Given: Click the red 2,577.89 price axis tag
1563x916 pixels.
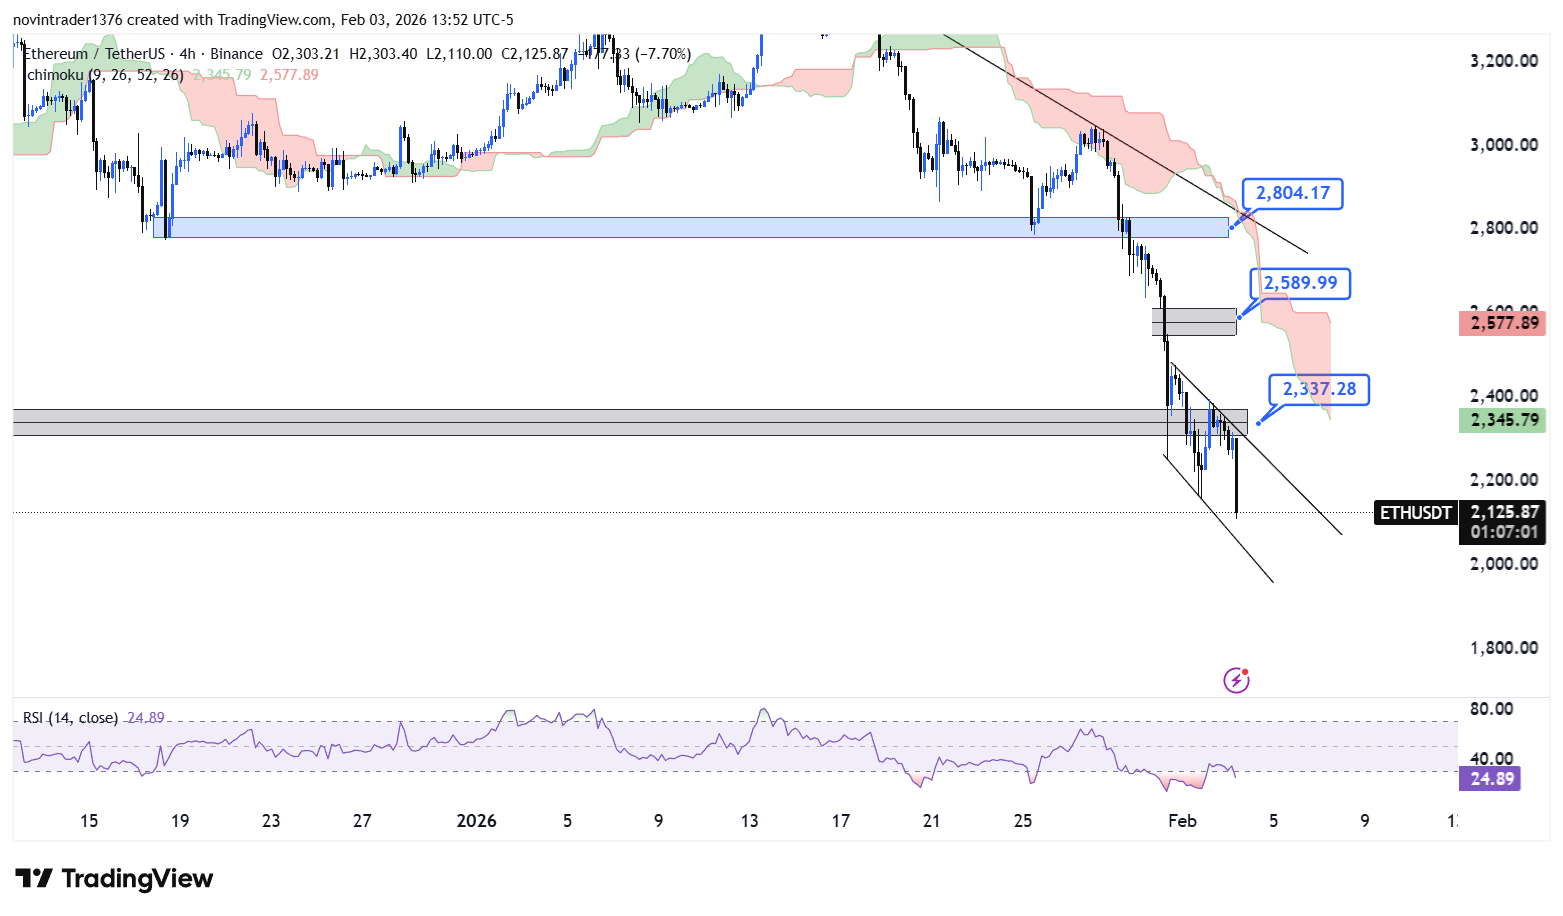Looking at the screenshot, I should point(1502,323).
